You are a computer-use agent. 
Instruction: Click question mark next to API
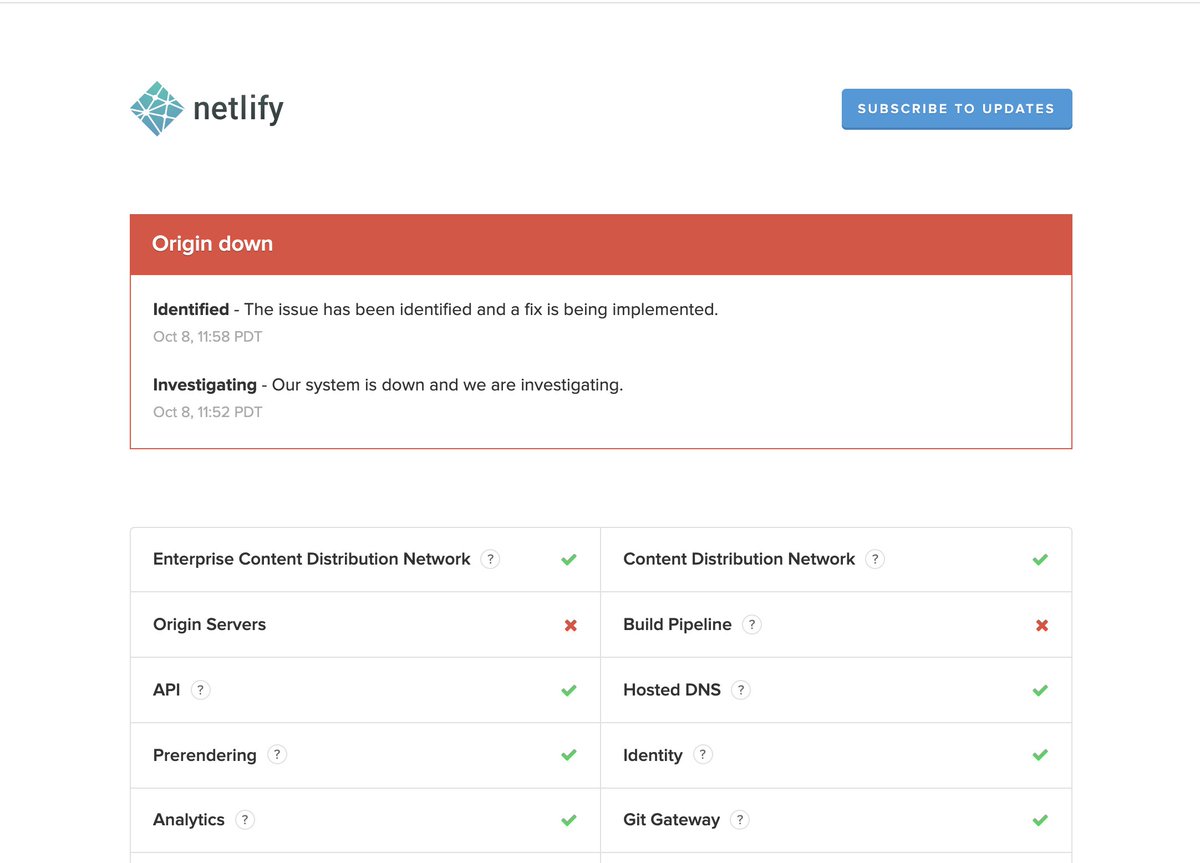pyautogui.click(x=201, y=690)
